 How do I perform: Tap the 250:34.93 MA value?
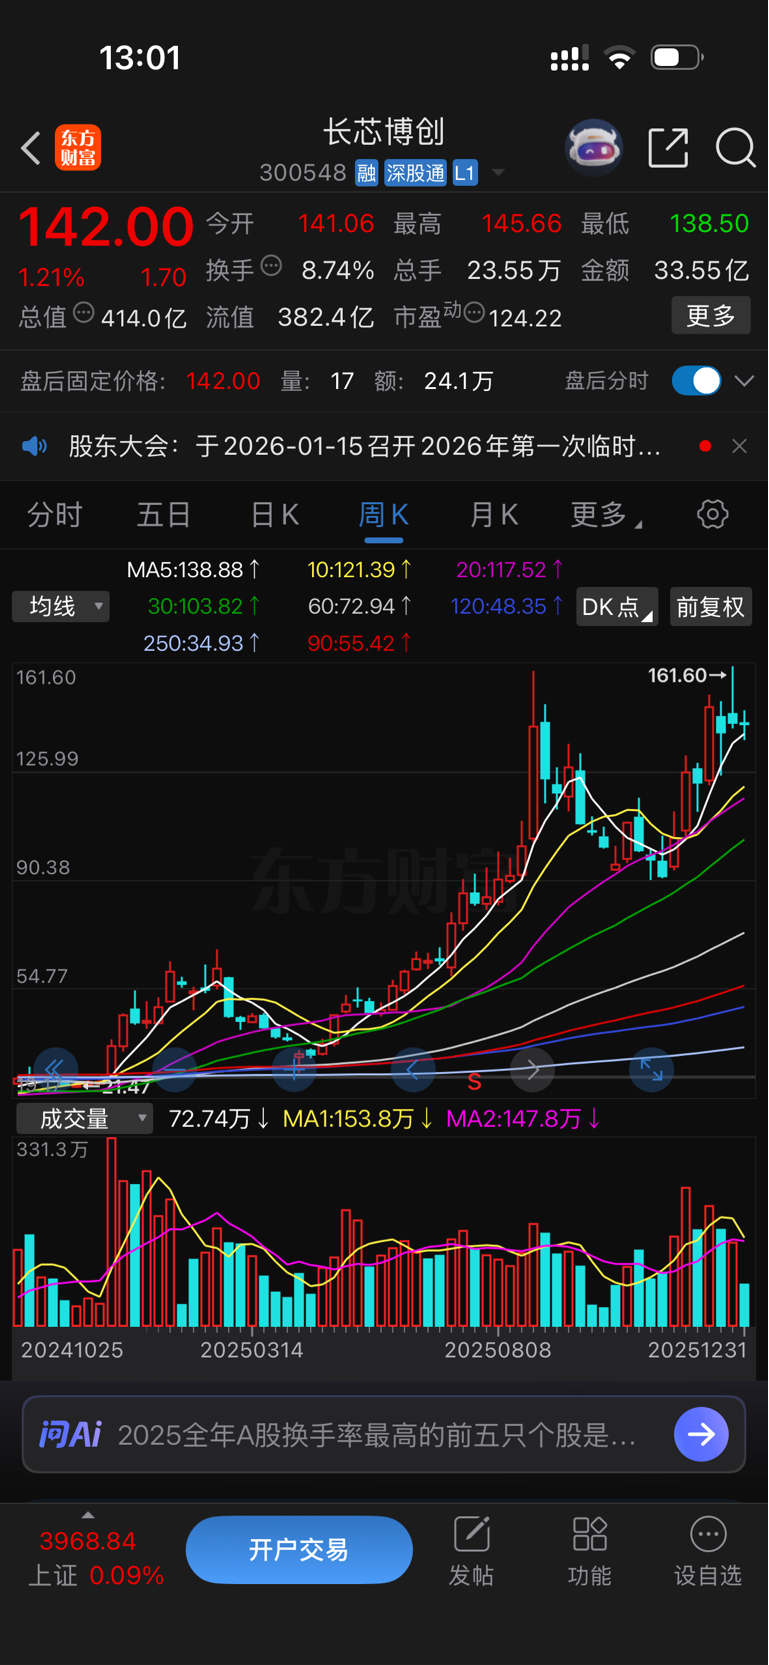201,643
